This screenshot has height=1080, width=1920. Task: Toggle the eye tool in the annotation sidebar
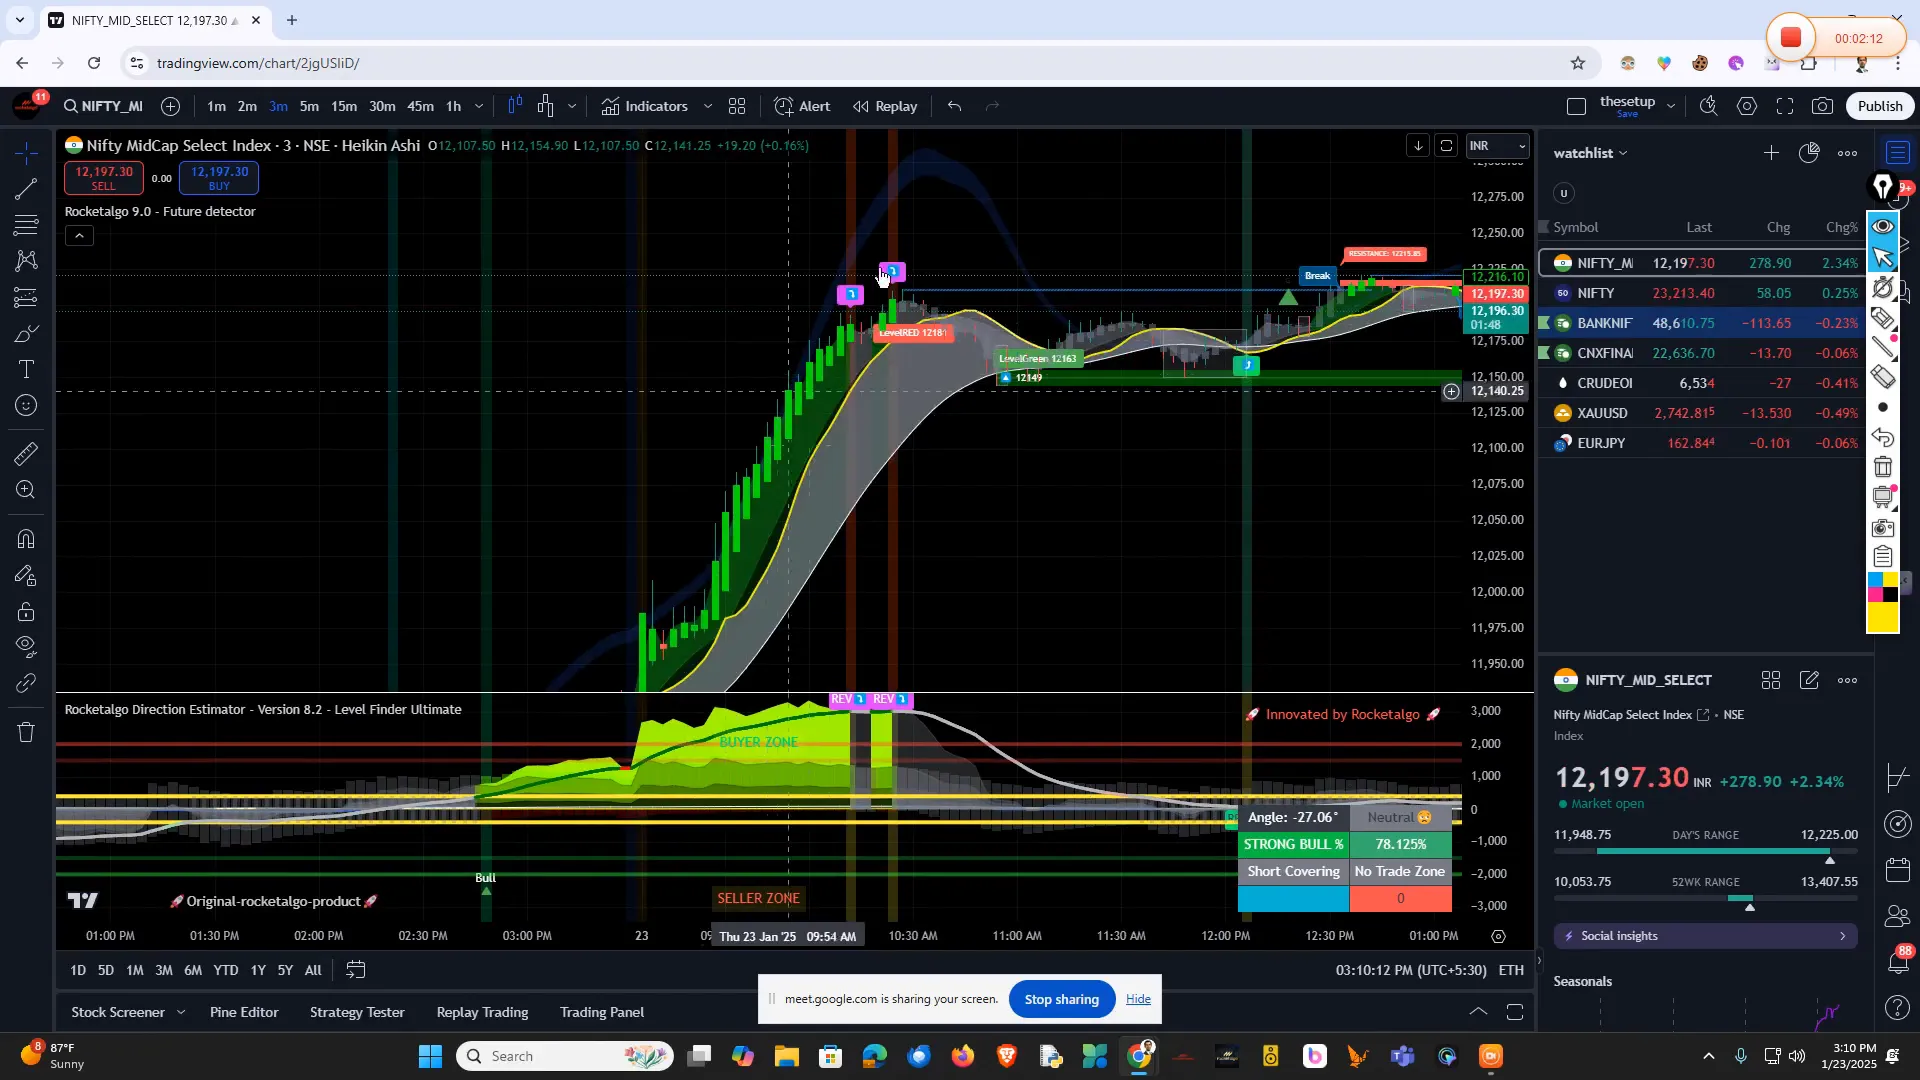(x=1883, y=225)
